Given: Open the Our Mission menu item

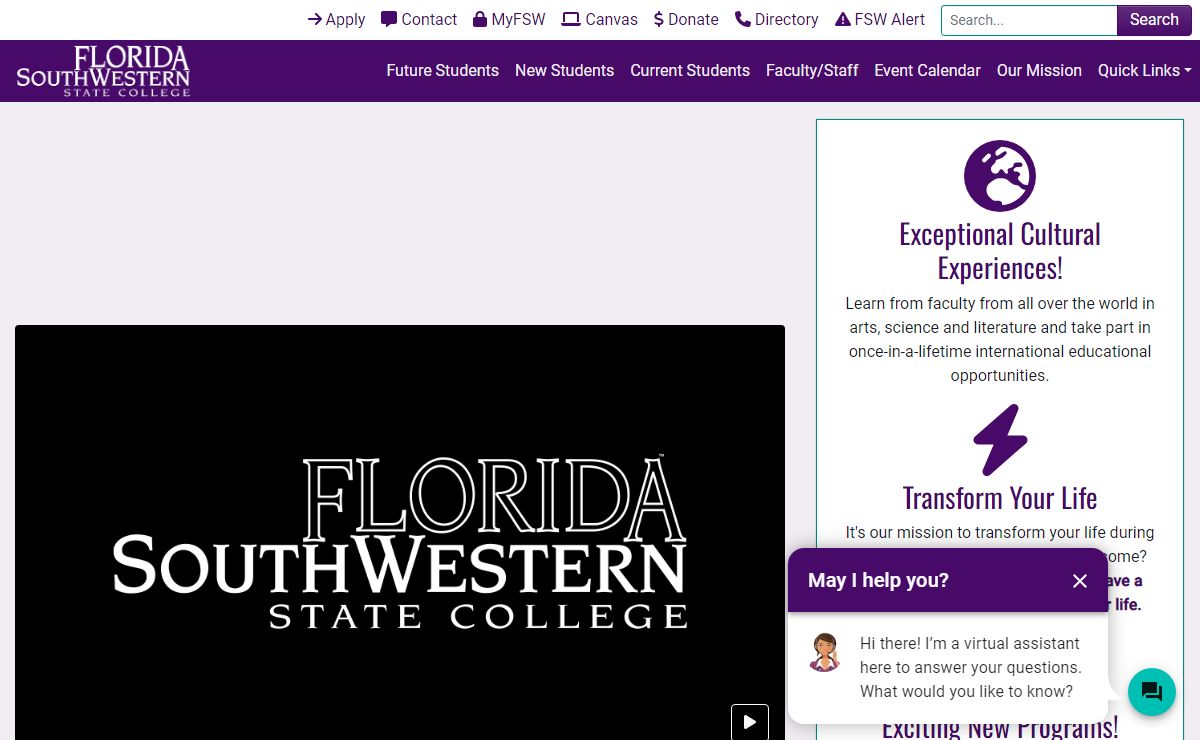Looking at the screenshot, I should (x=1039, y=70).
